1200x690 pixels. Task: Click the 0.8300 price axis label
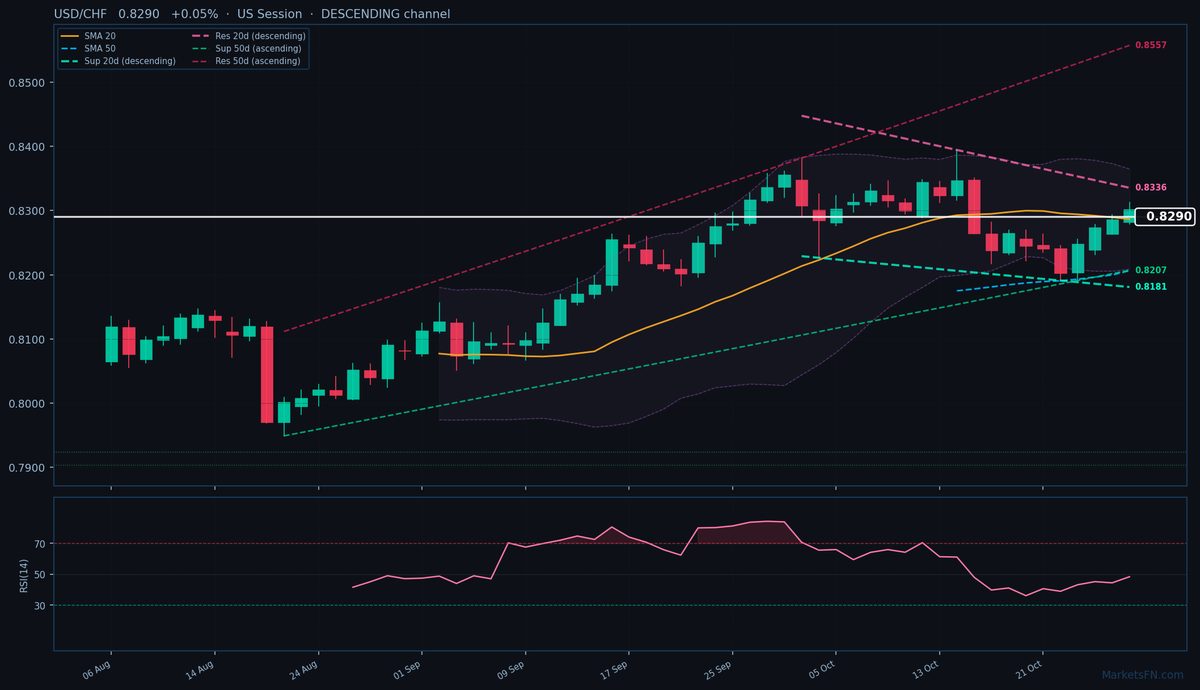click(26, 211)
